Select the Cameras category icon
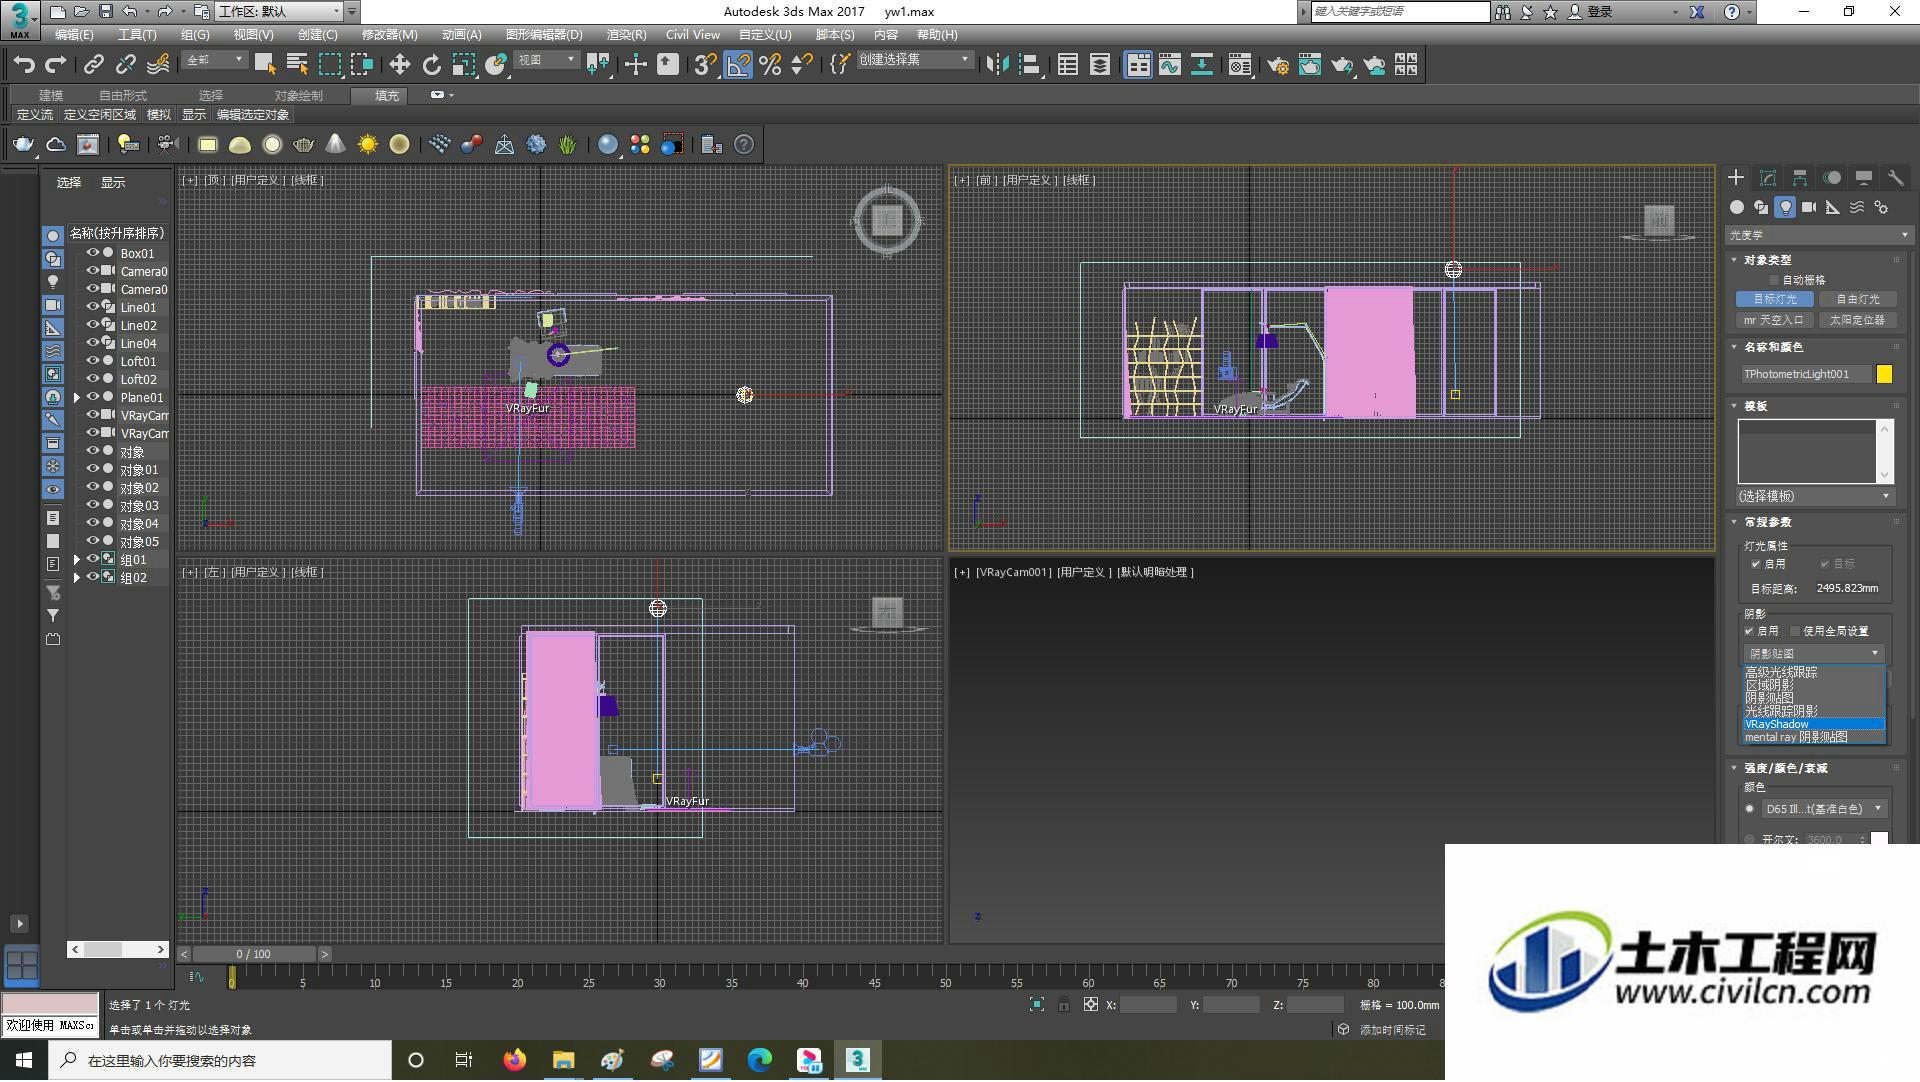Screen dimensions: 1920x1082 [1809, 207]
